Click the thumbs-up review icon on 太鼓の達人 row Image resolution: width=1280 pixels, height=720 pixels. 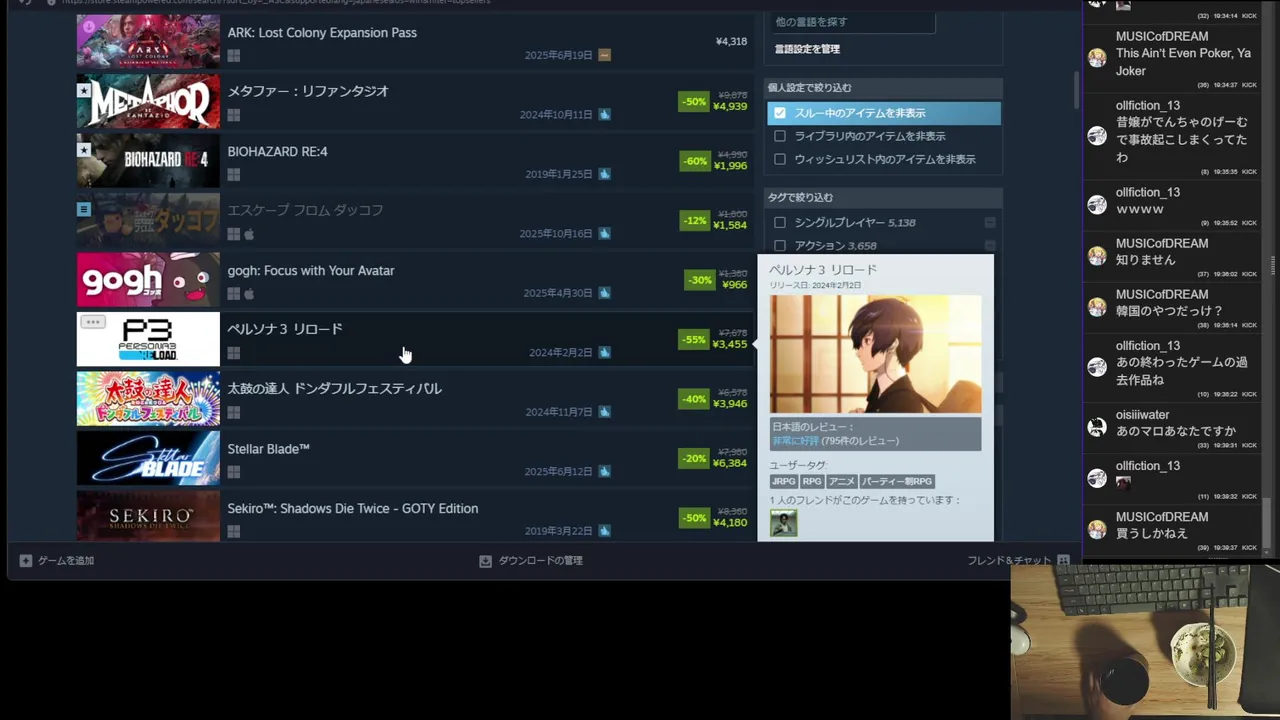coord(604,412)
